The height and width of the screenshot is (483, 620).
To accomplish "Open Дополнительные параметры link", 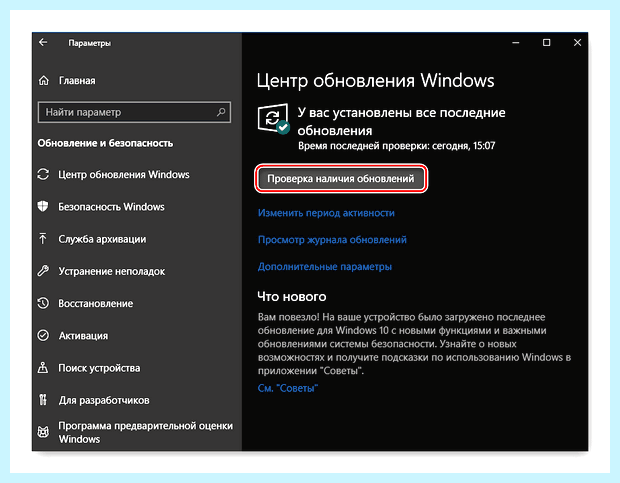I will click(325, 267).
